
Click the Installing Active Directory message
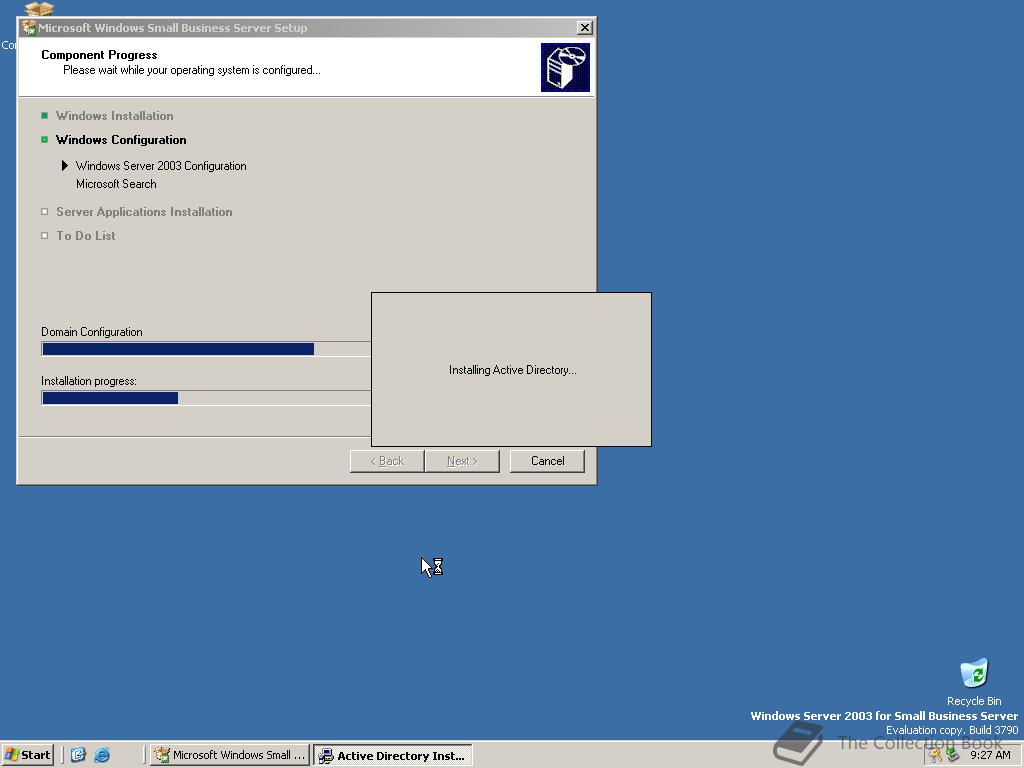[513, 370]
